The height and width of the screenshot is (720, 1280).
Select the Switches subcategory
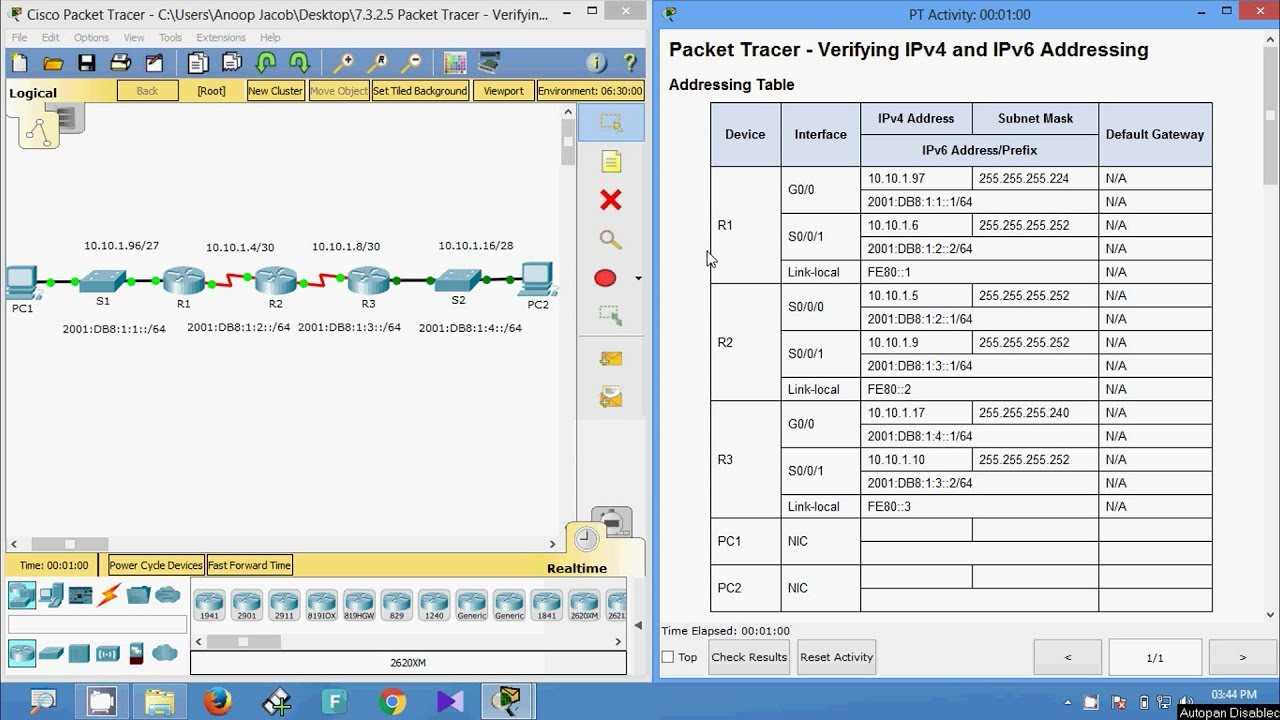click(51, 653)
